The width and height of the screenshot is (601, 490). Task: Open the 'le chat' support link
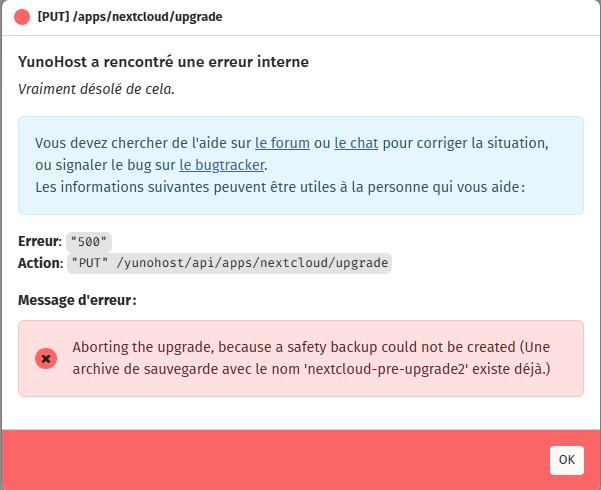355,143
